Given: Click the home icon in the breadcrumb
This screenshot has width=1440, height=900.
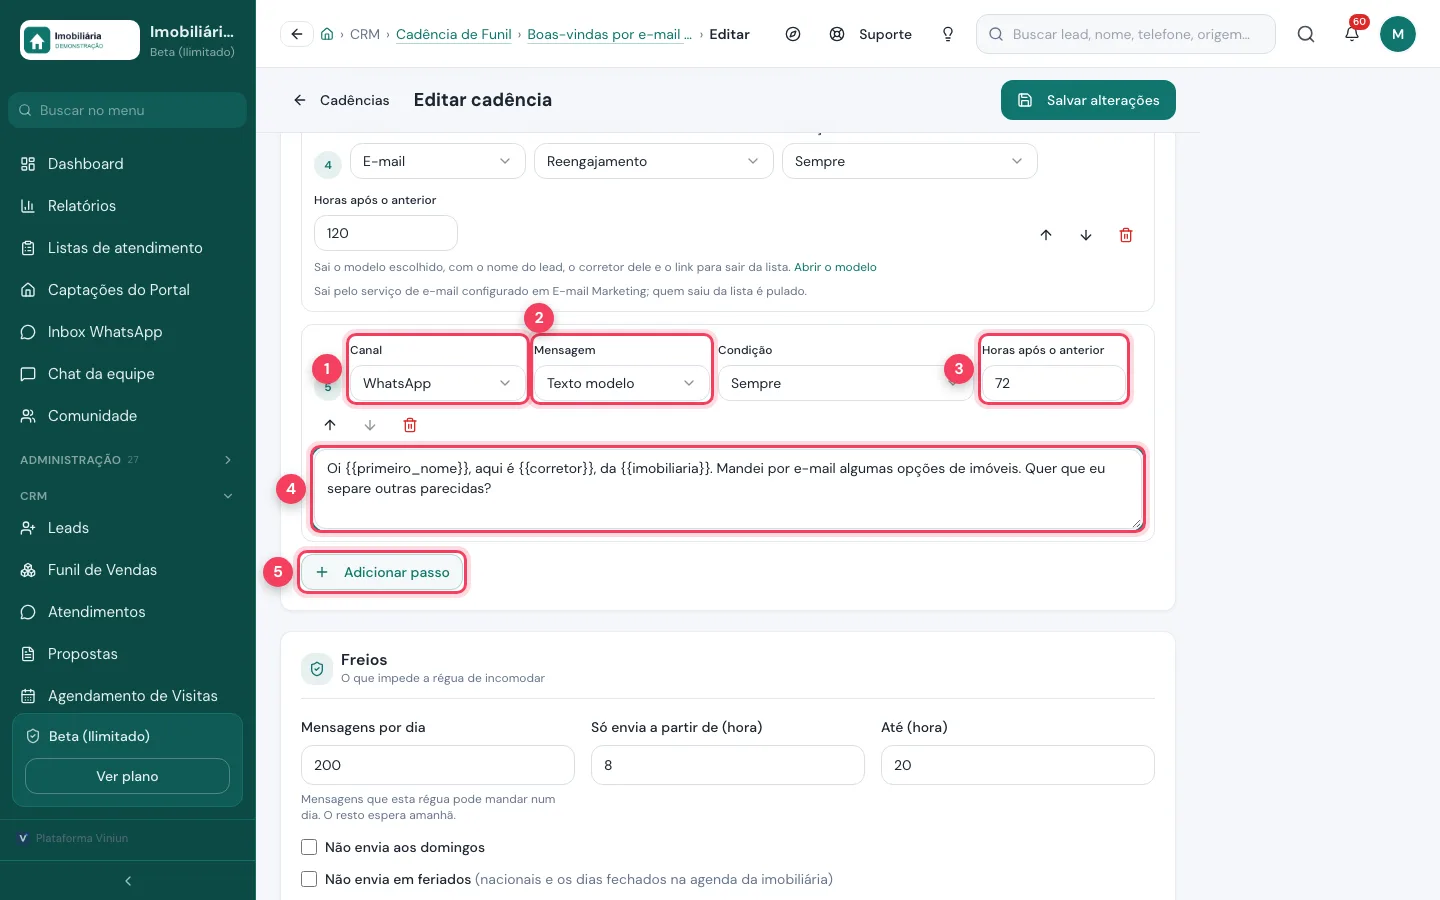Looking at the screenshot, I should click(327, 34).
